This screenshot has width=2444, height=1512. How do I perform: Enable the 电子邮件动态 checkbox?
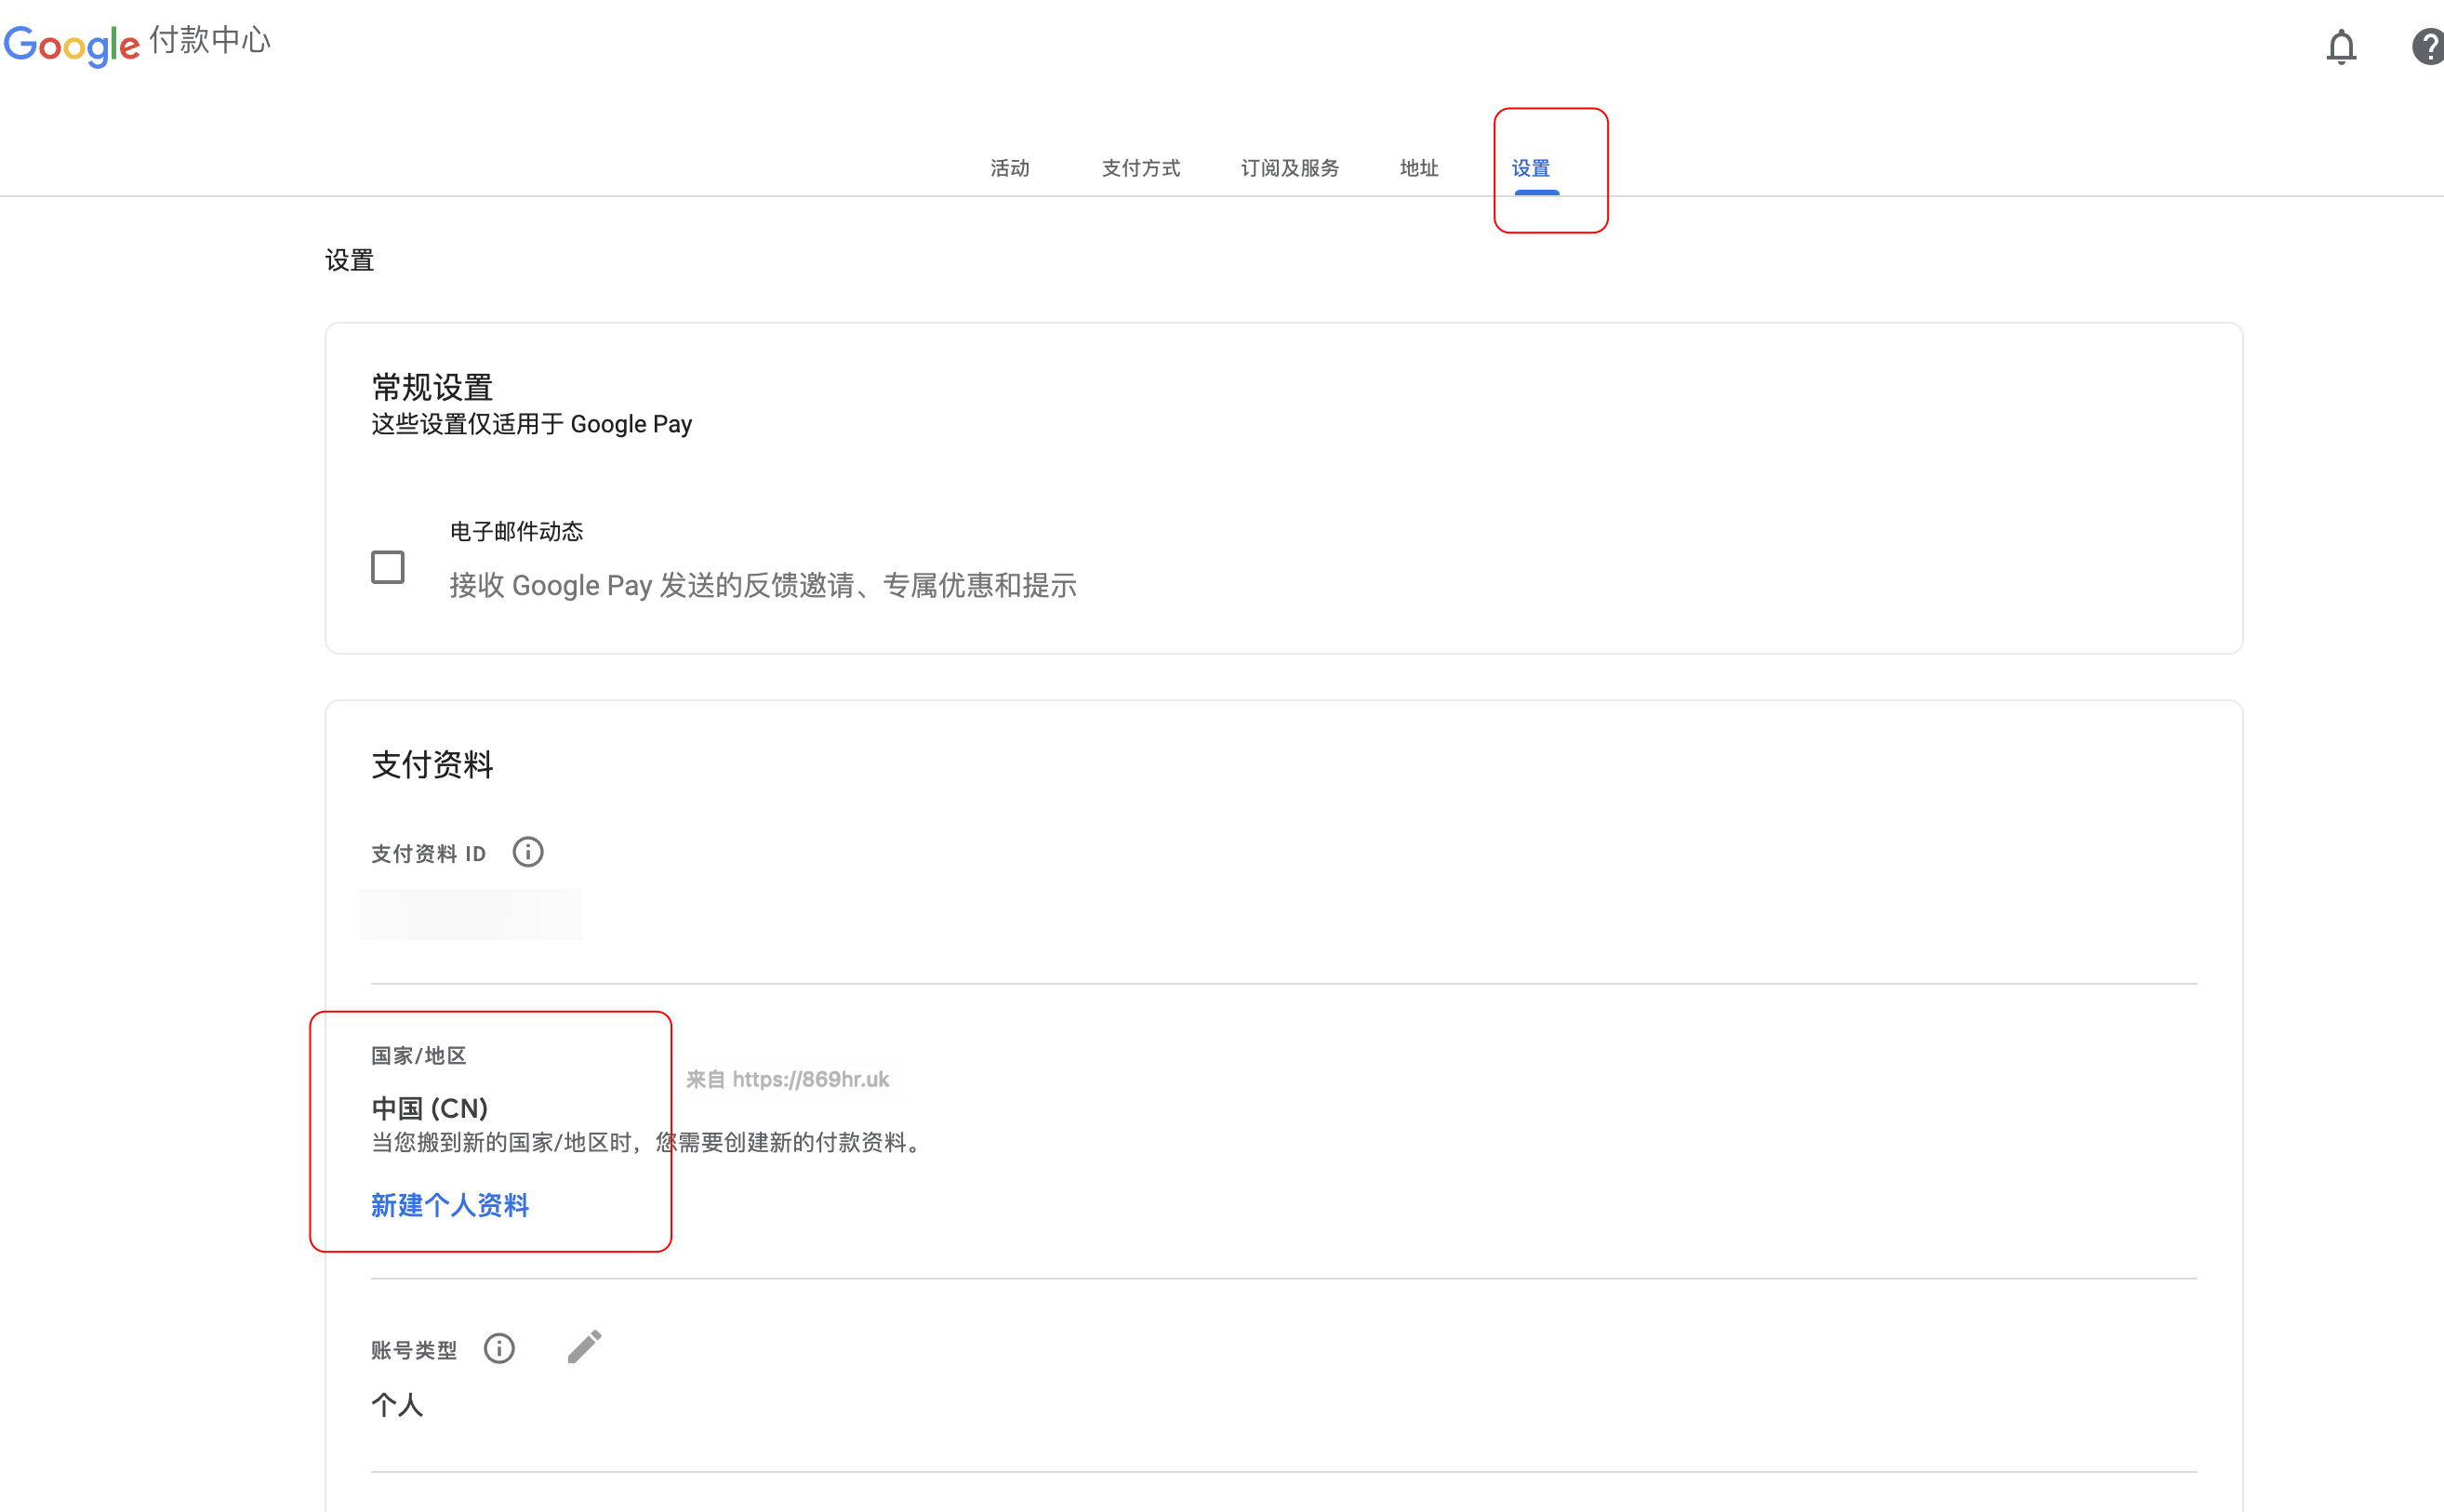(388, 567)
